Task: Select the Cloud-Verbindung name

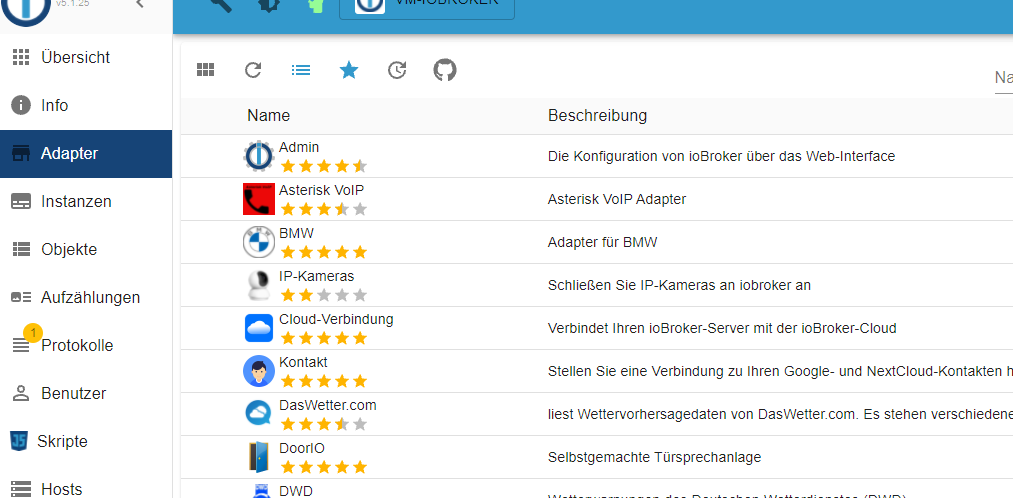Action: [336, 319]
